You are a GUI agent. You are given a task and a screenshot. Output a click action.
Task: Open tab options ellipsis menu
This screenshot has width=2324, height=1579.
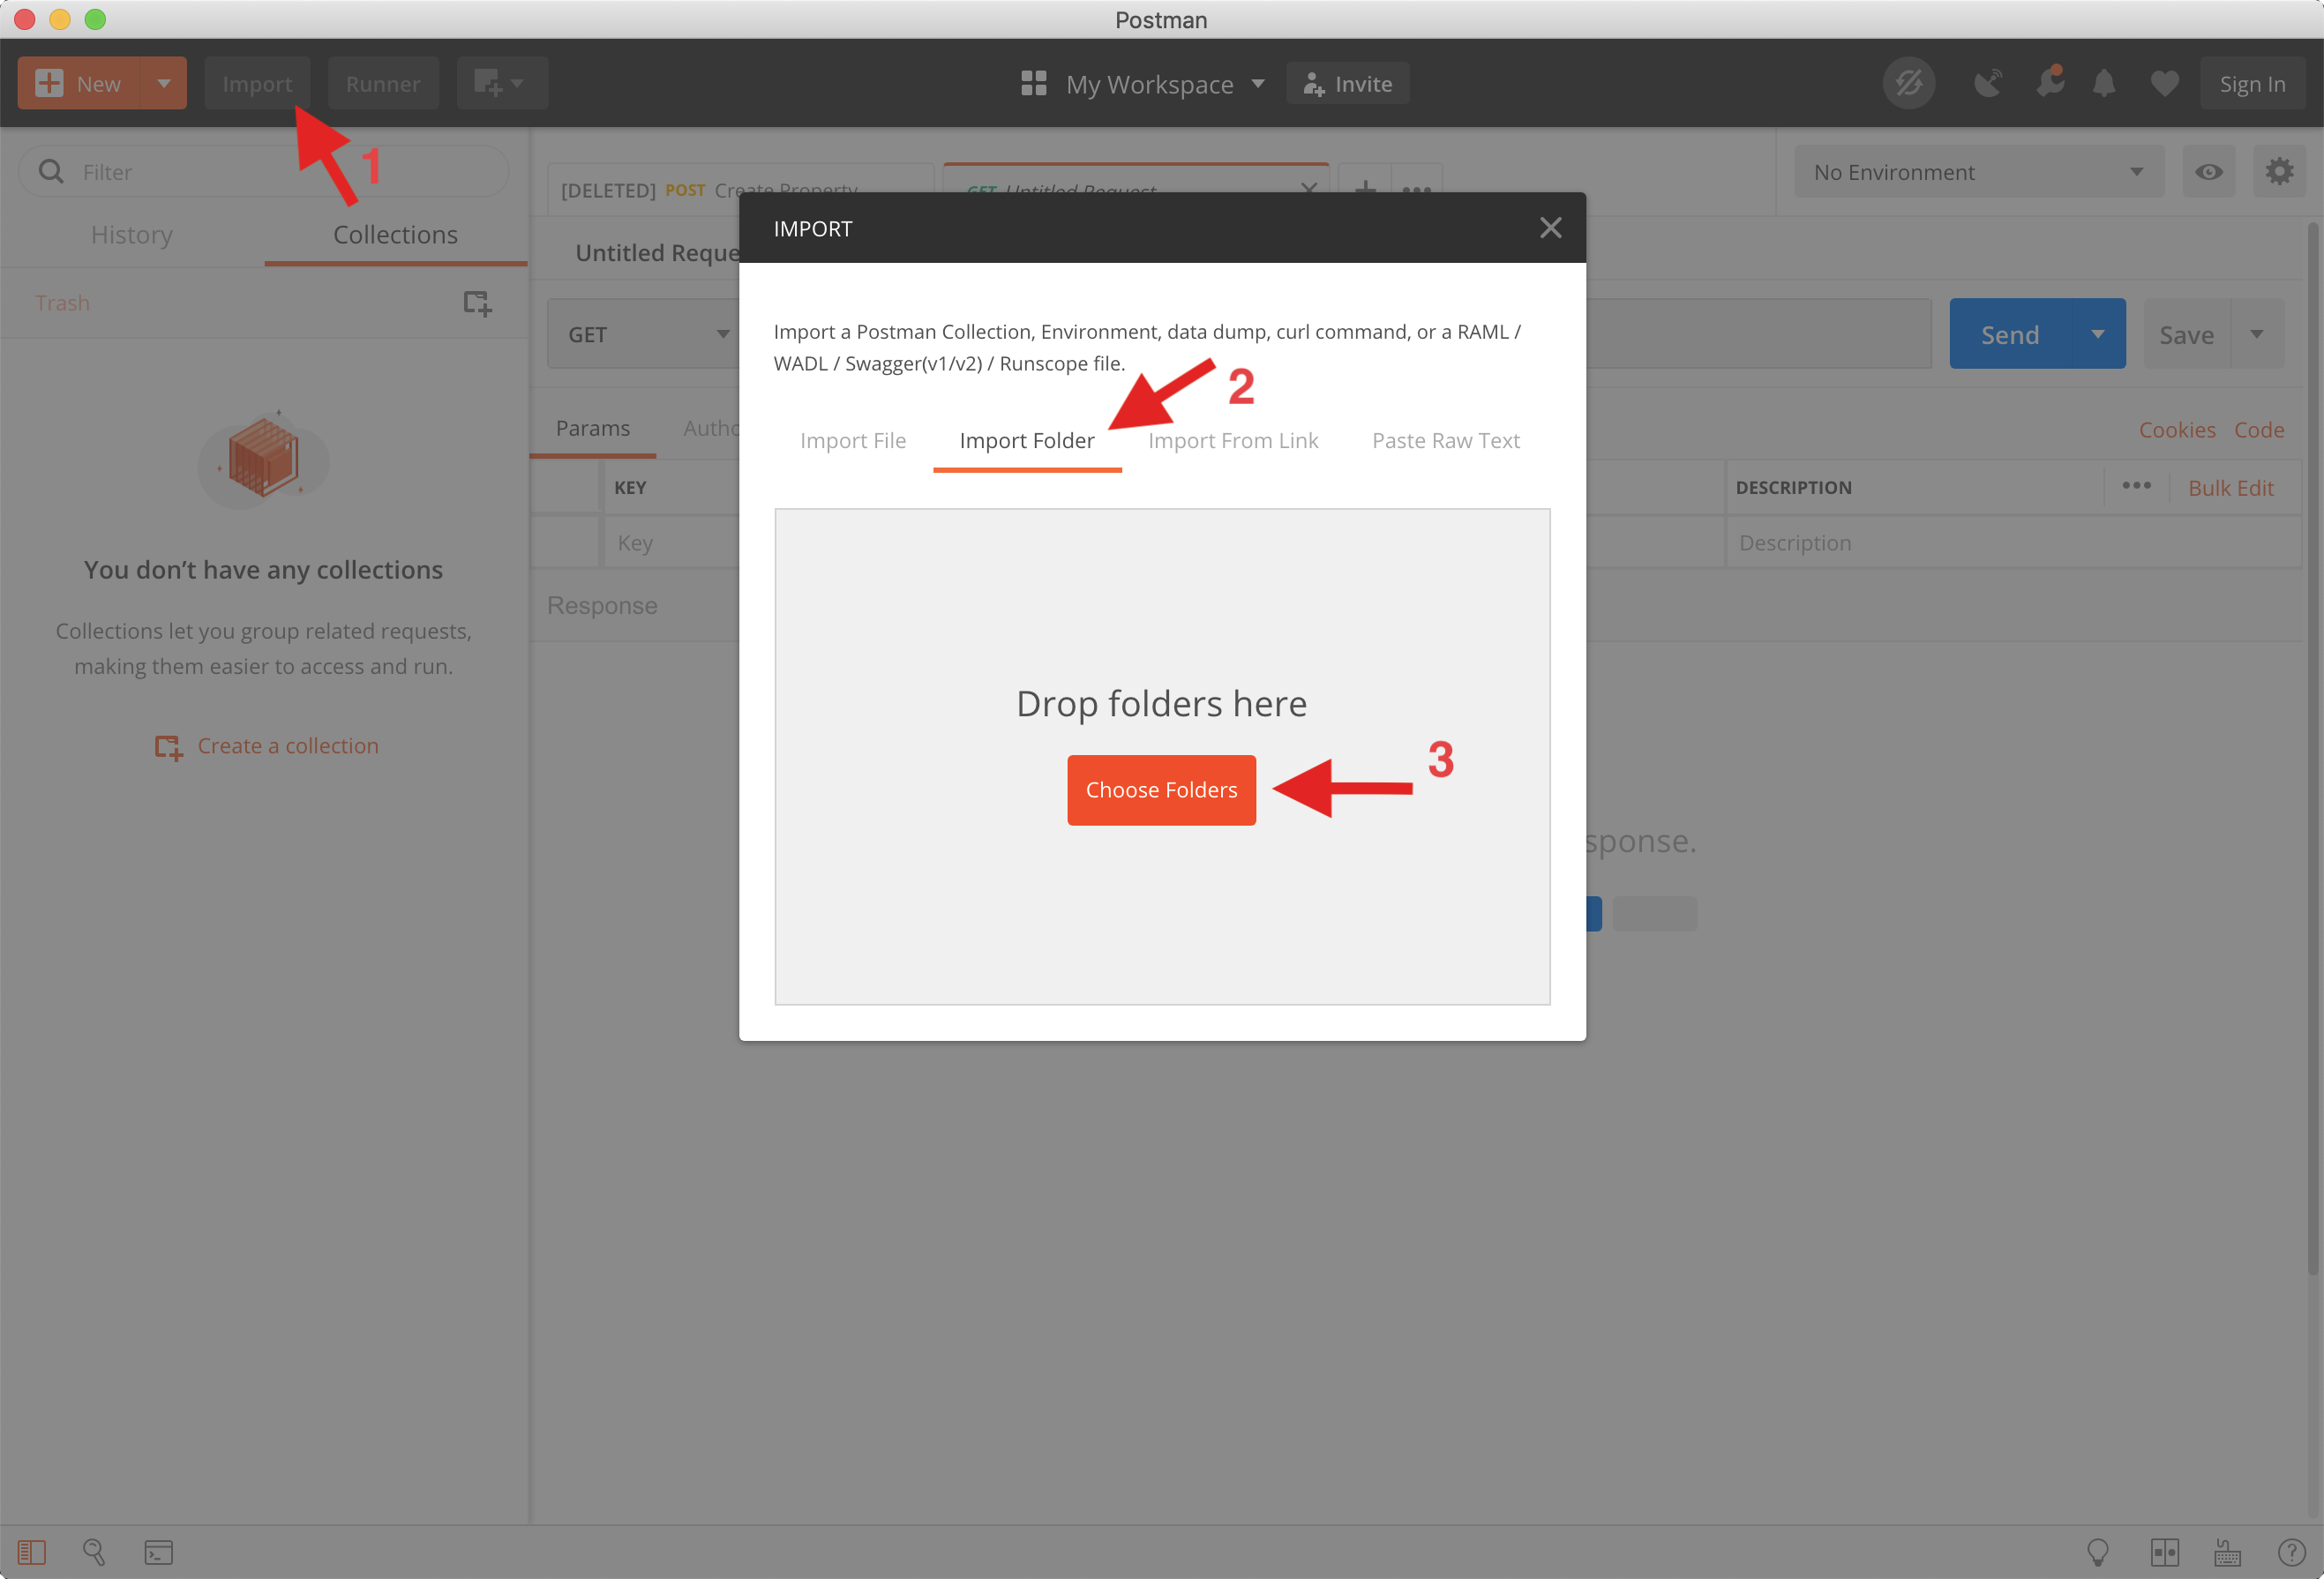(1416, 188)
